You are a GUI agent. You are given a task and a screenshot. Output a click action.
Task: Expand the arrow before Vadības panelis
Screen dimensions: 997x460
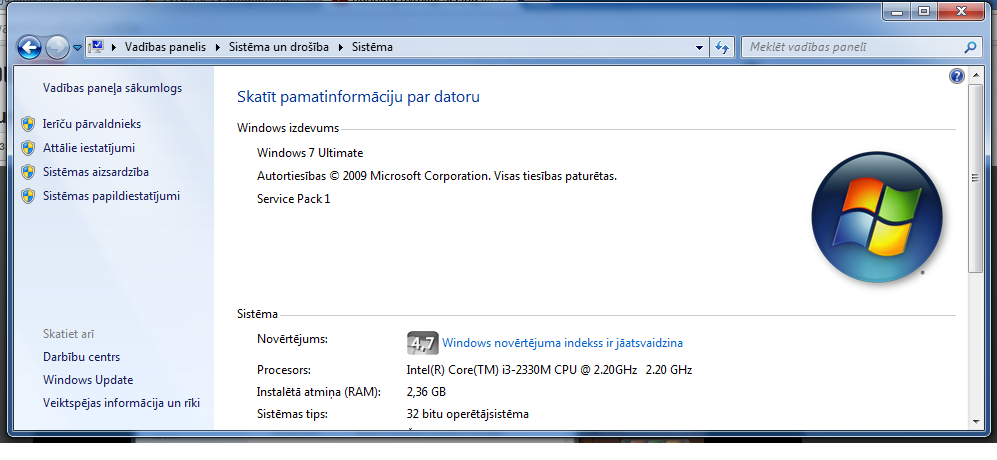(x=114, y=47)
